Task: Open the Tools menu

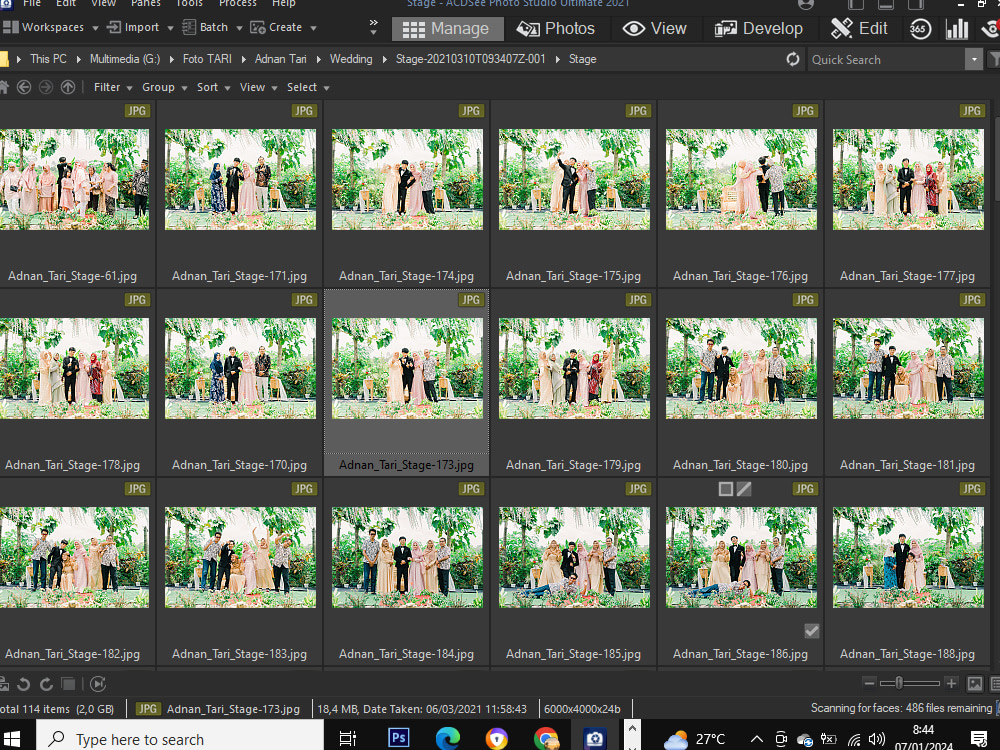Action: pyautogui.click(x=189, y=4)
